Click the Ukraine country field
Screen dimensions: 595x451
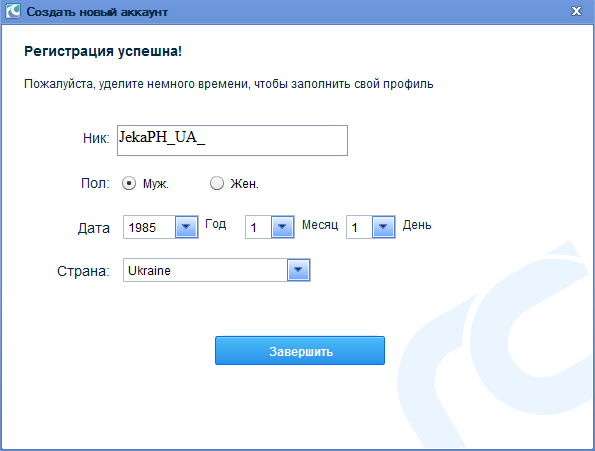[x=205, y=270]
